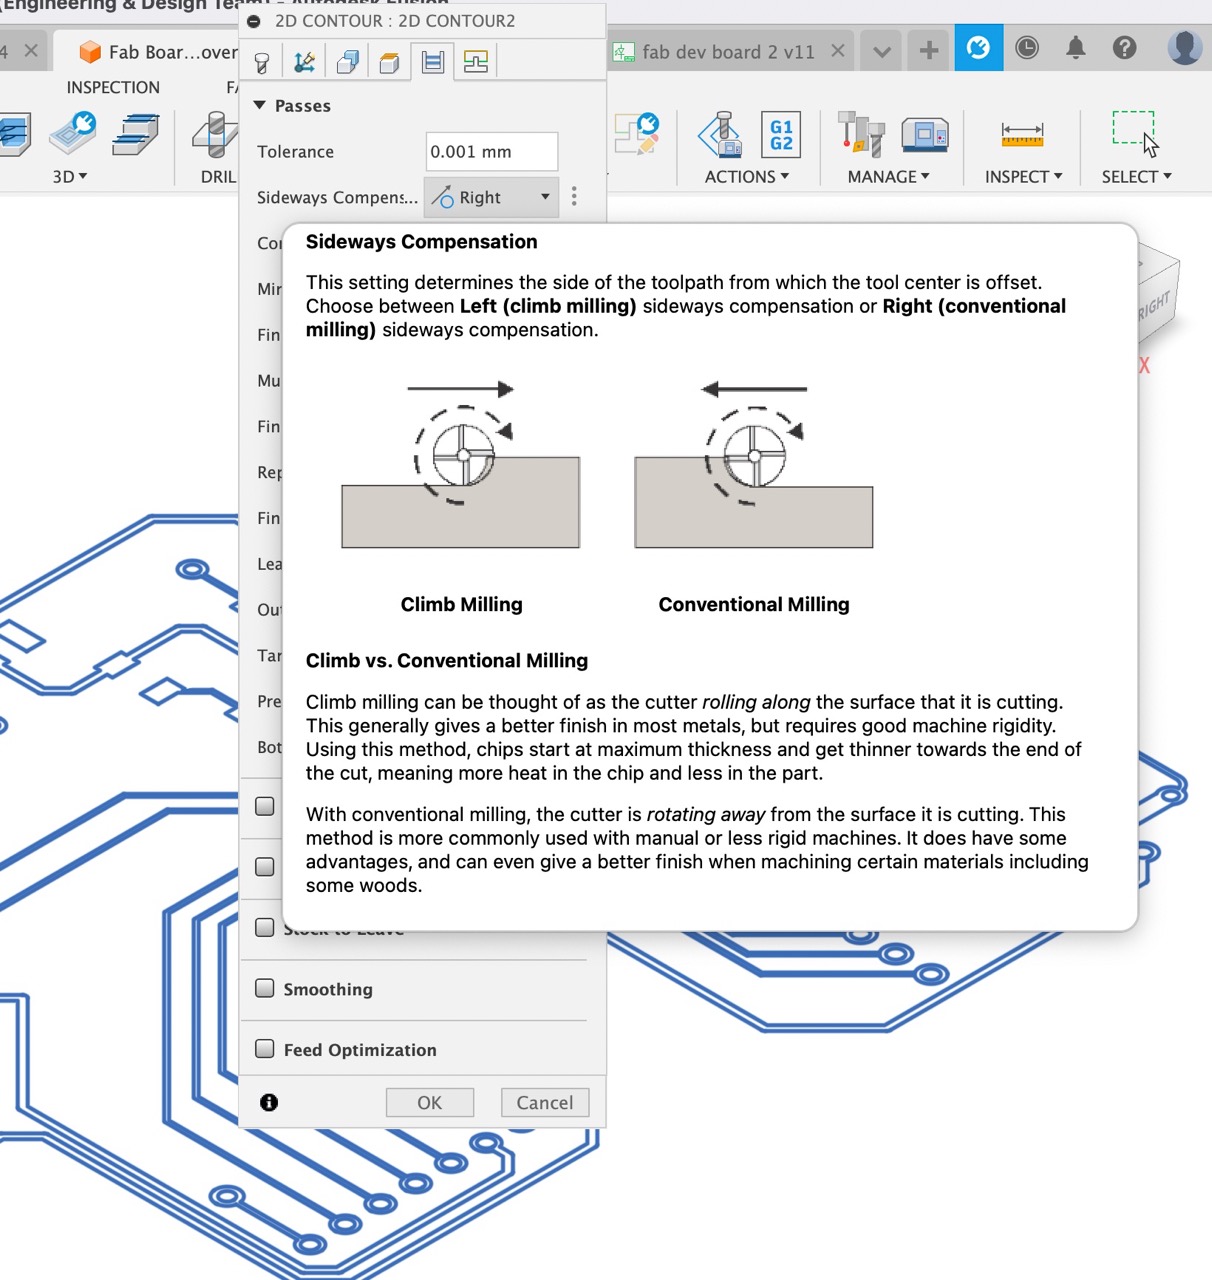Collapse the Passes section triangle
1212x1280 pixels.
260,105
